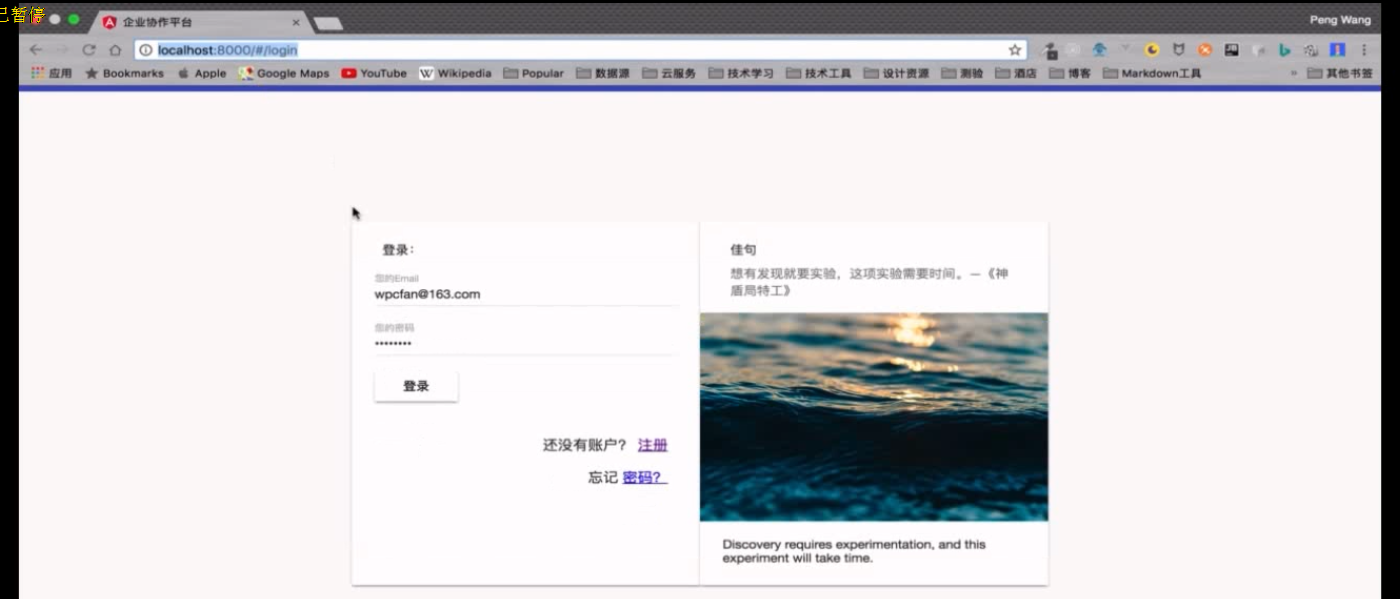Focus the password input field
1400x599 pixels.
(525, 343)
